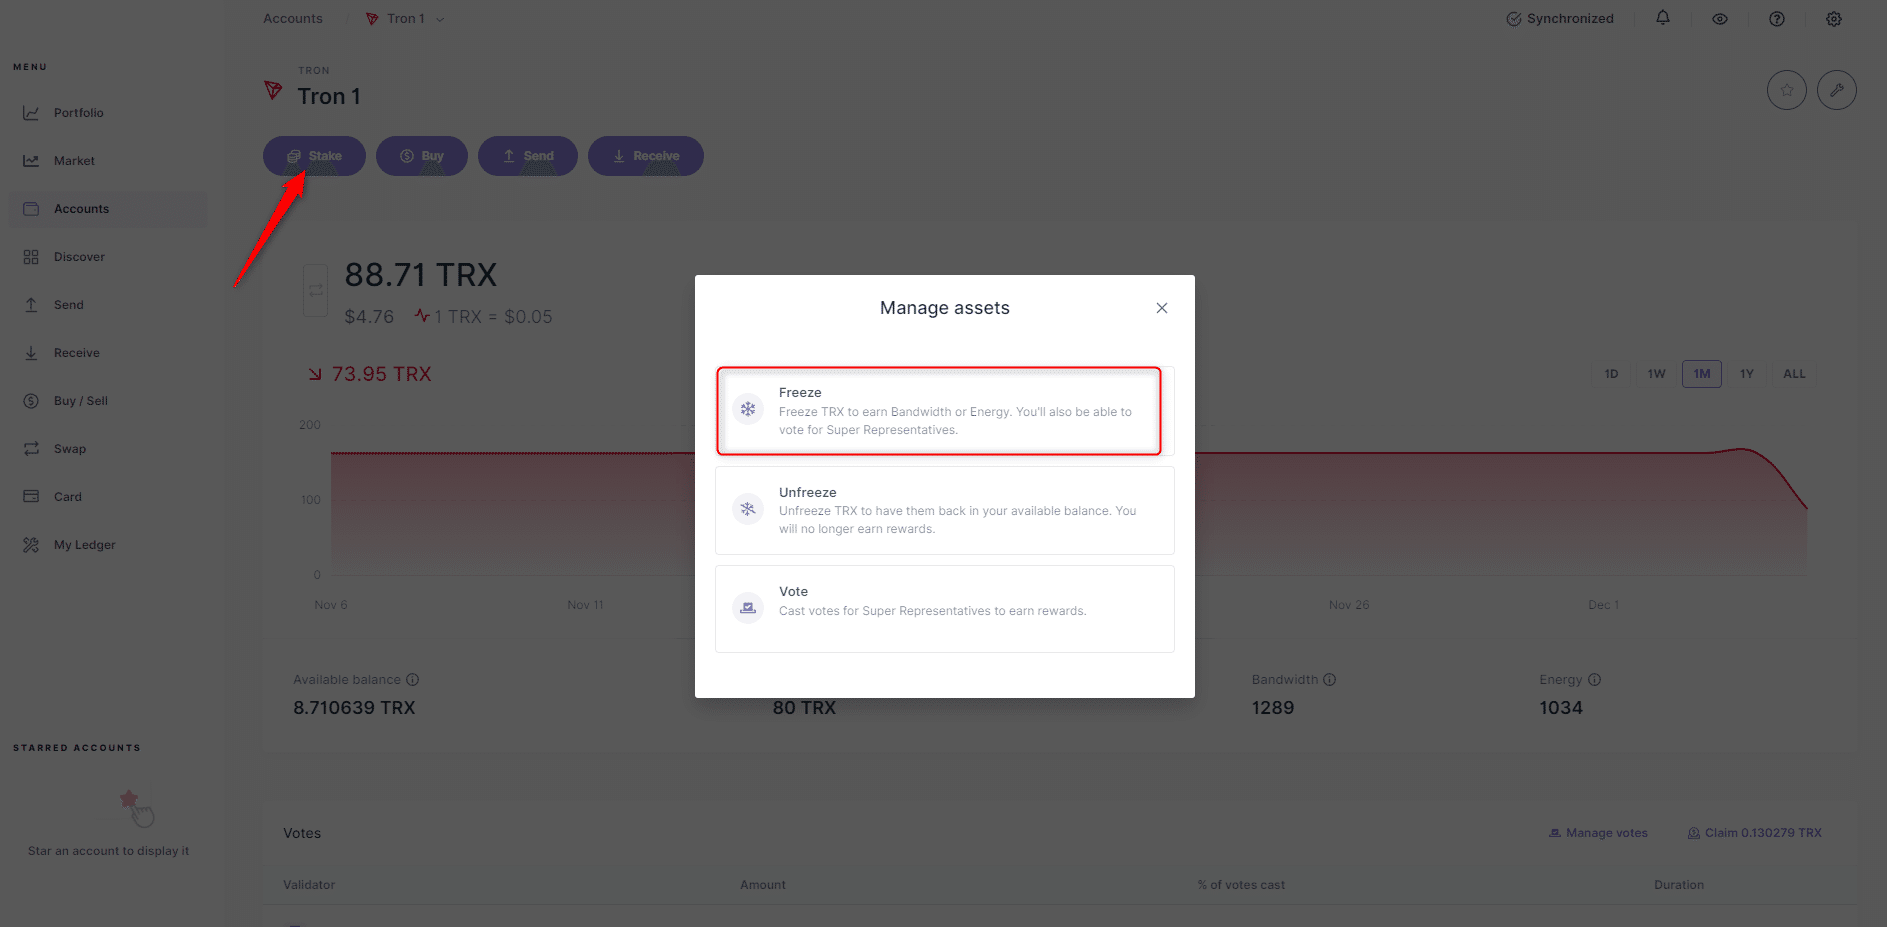
Task: Click the Vote ballot icon
Action: [x=747, y=607]
